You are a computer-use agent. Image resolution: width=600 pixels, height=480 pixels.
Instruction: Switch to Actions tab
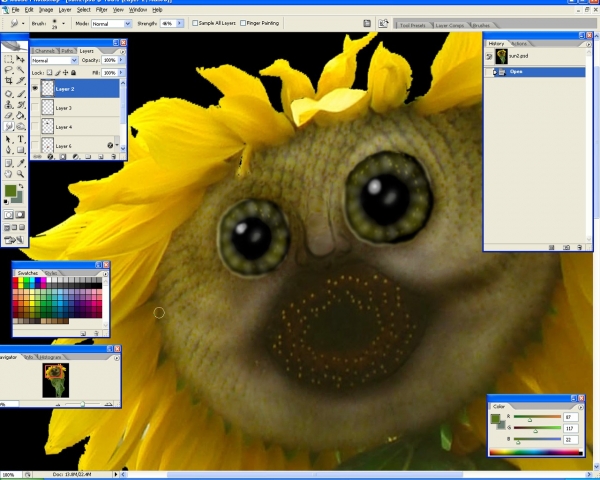(x=519, y=44)
